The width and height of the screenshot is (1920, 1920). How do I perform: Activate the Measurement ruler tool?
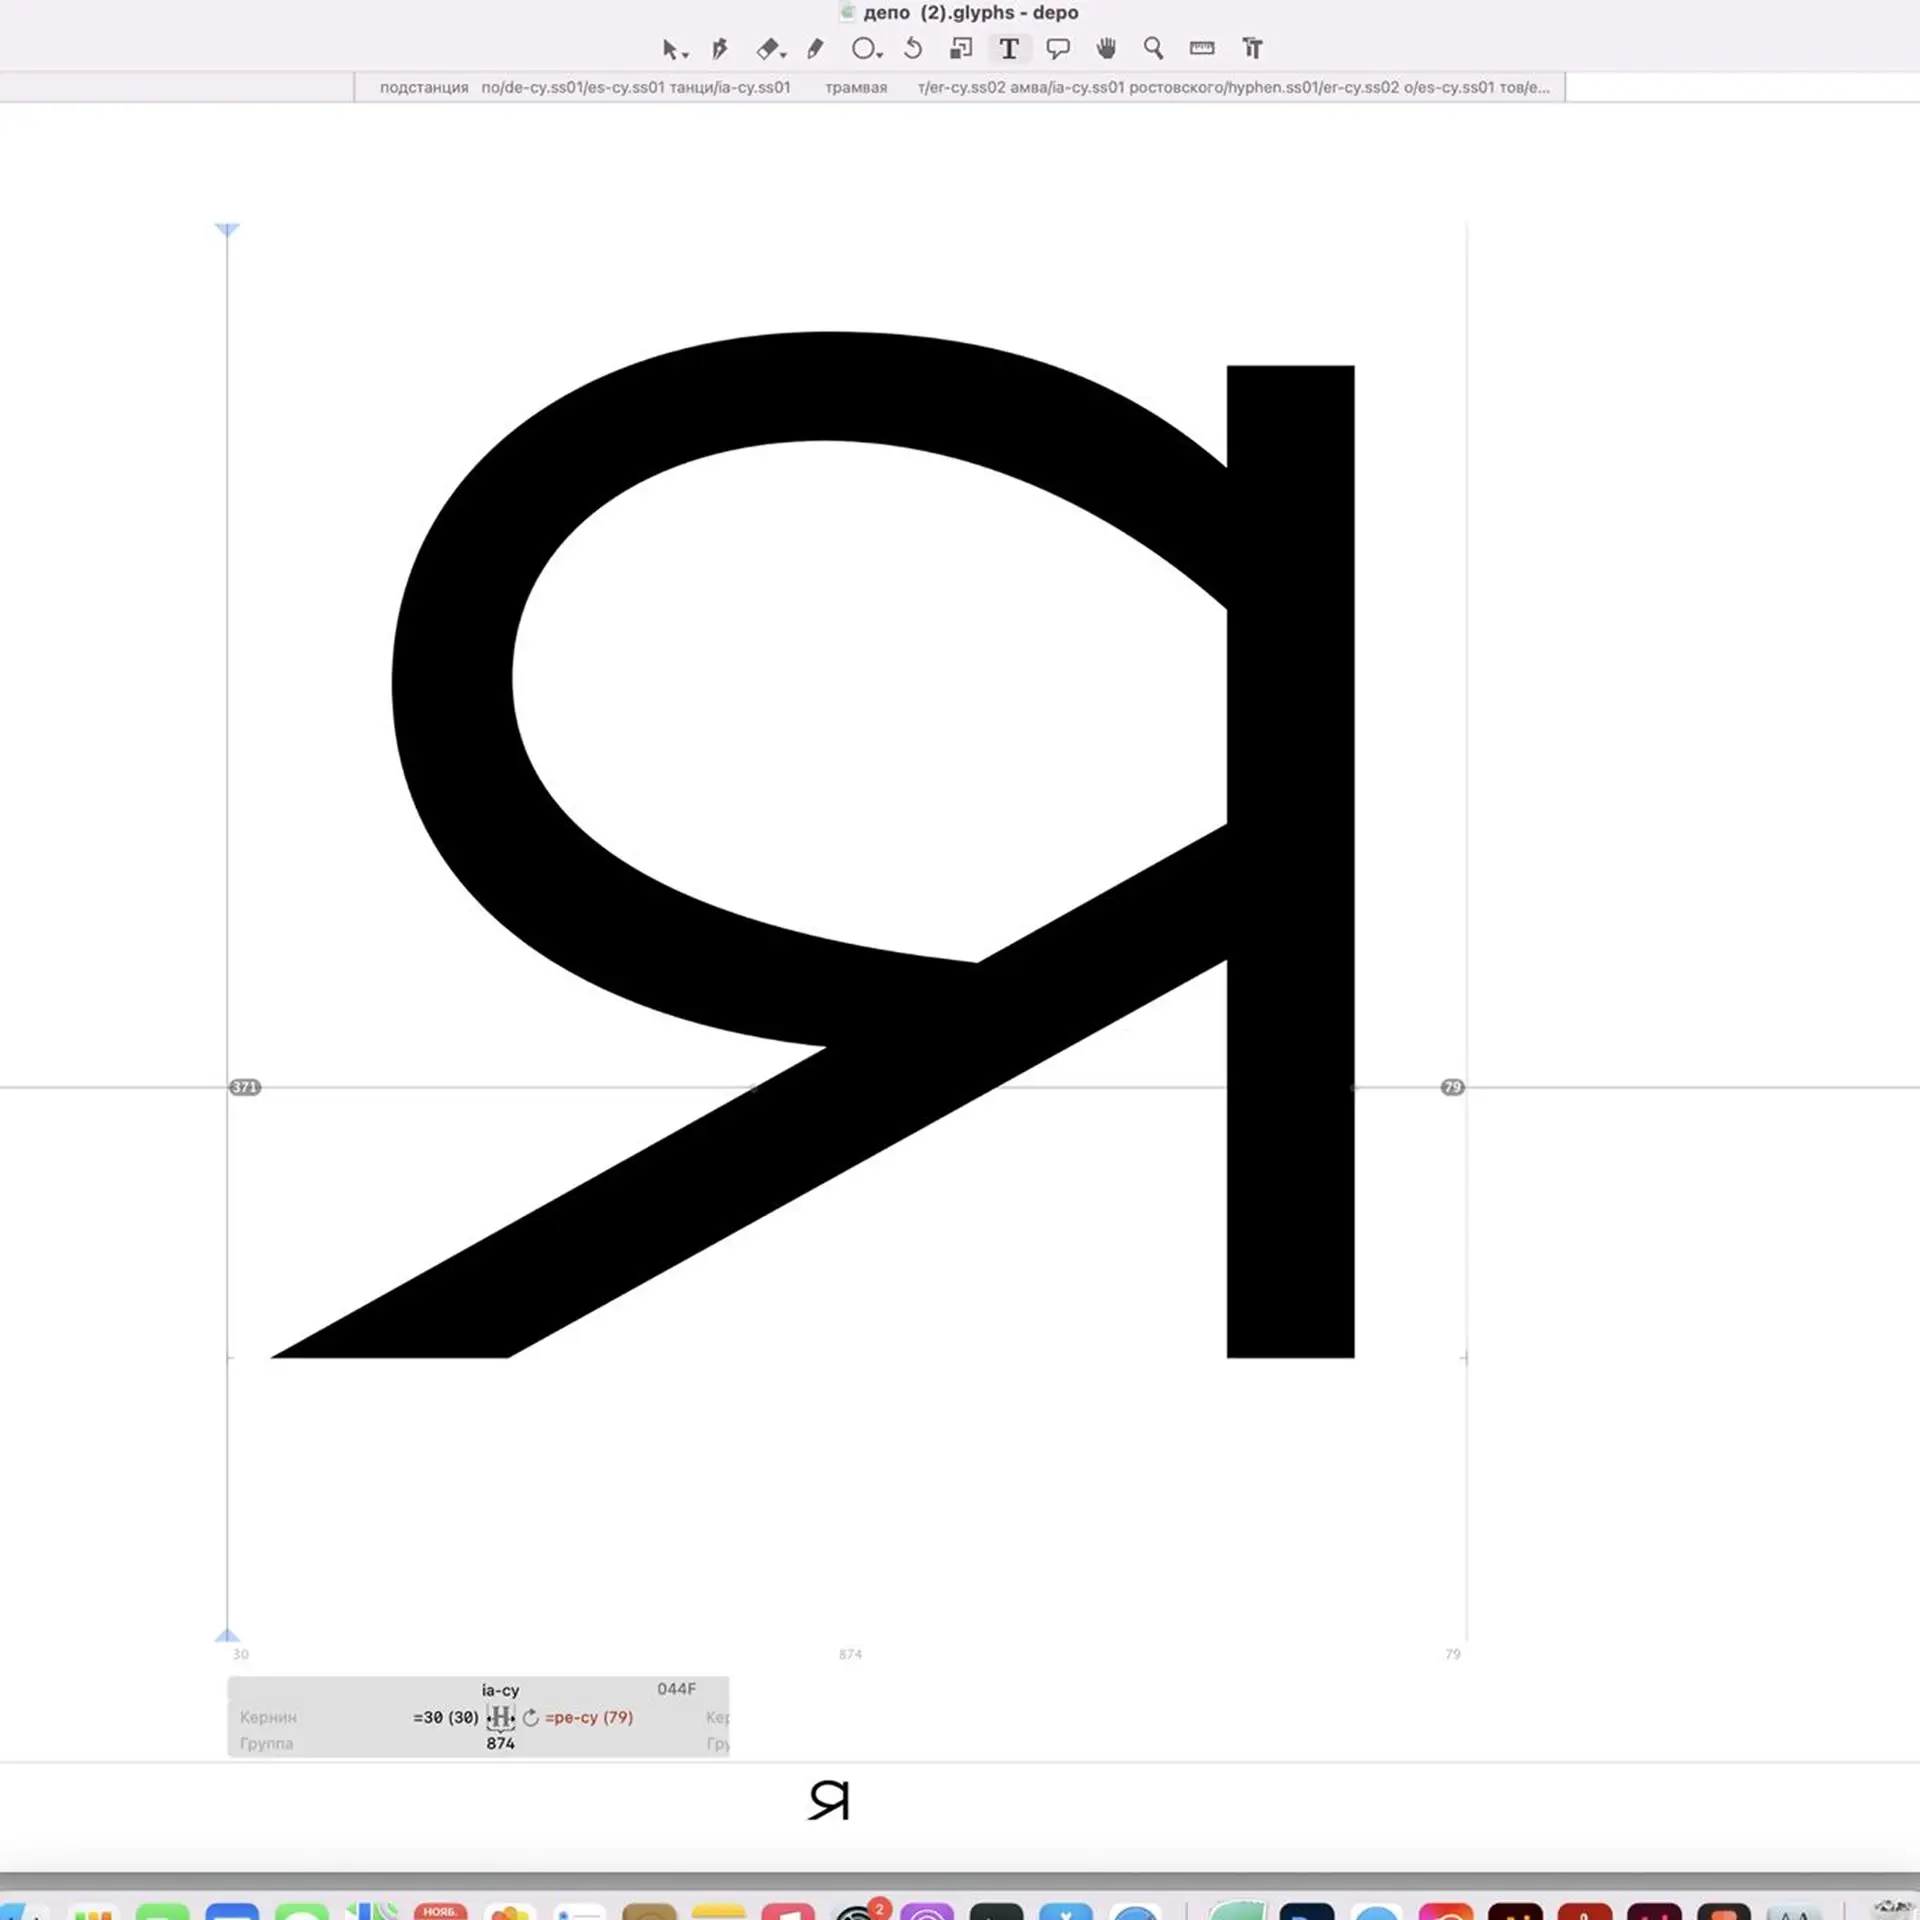click(x=1202, y=49)
